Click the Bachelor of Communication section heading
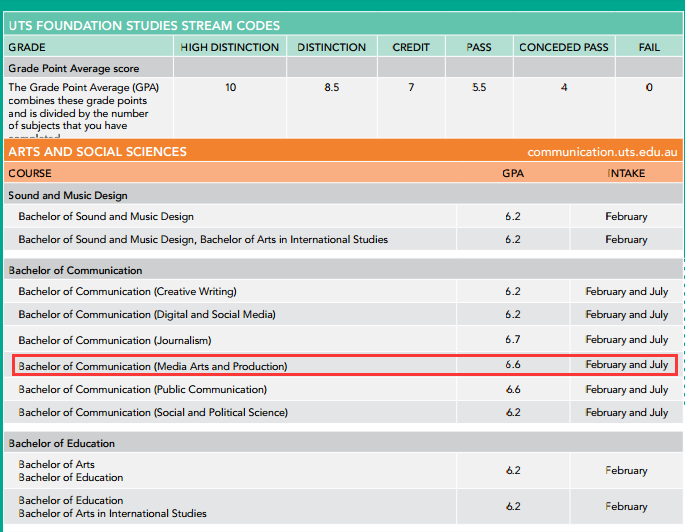The width and height of the screenshot is (685, 532). (x=75, y=270)
